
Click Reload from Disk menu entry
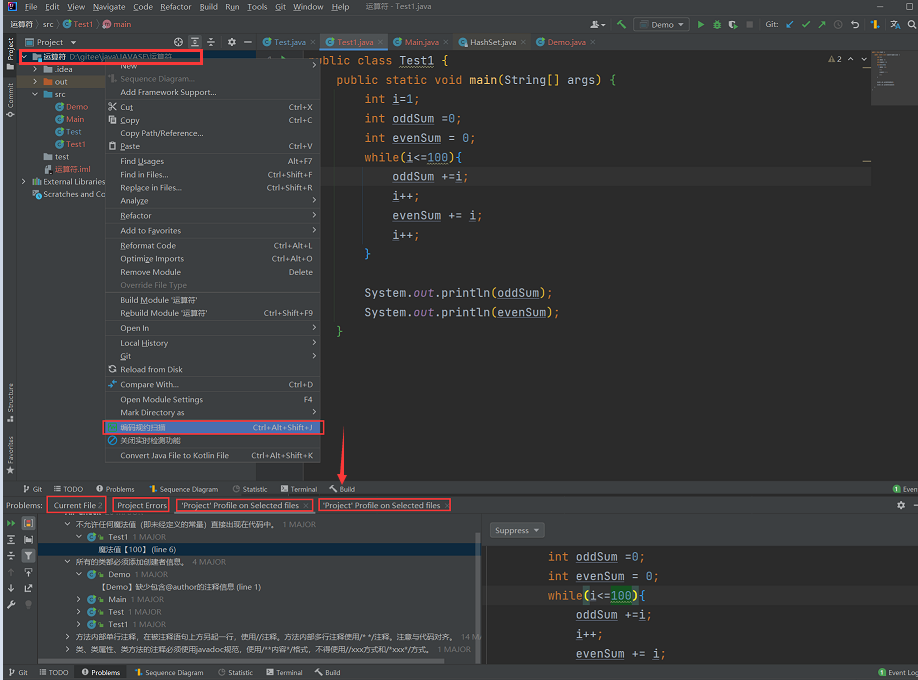coord(213,370)
